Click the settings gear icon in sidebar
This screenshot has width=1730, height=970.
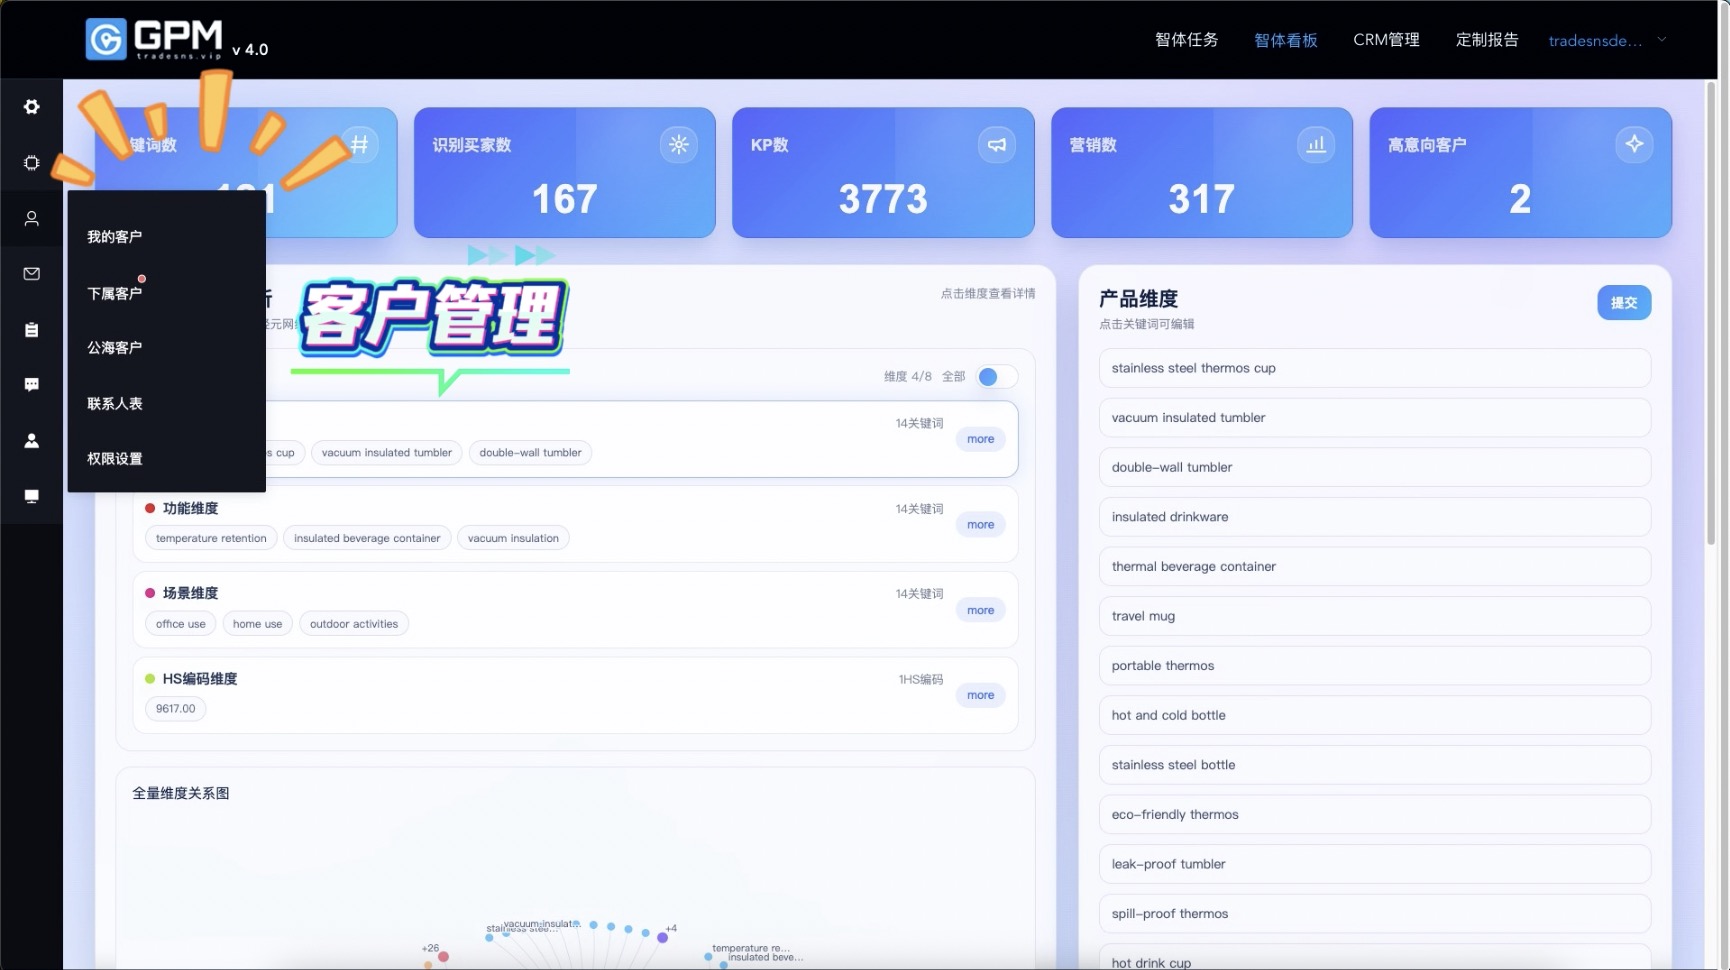32,107
